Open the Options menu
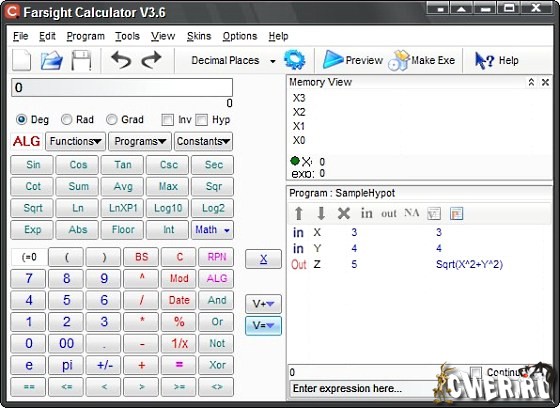 (240, 36)
